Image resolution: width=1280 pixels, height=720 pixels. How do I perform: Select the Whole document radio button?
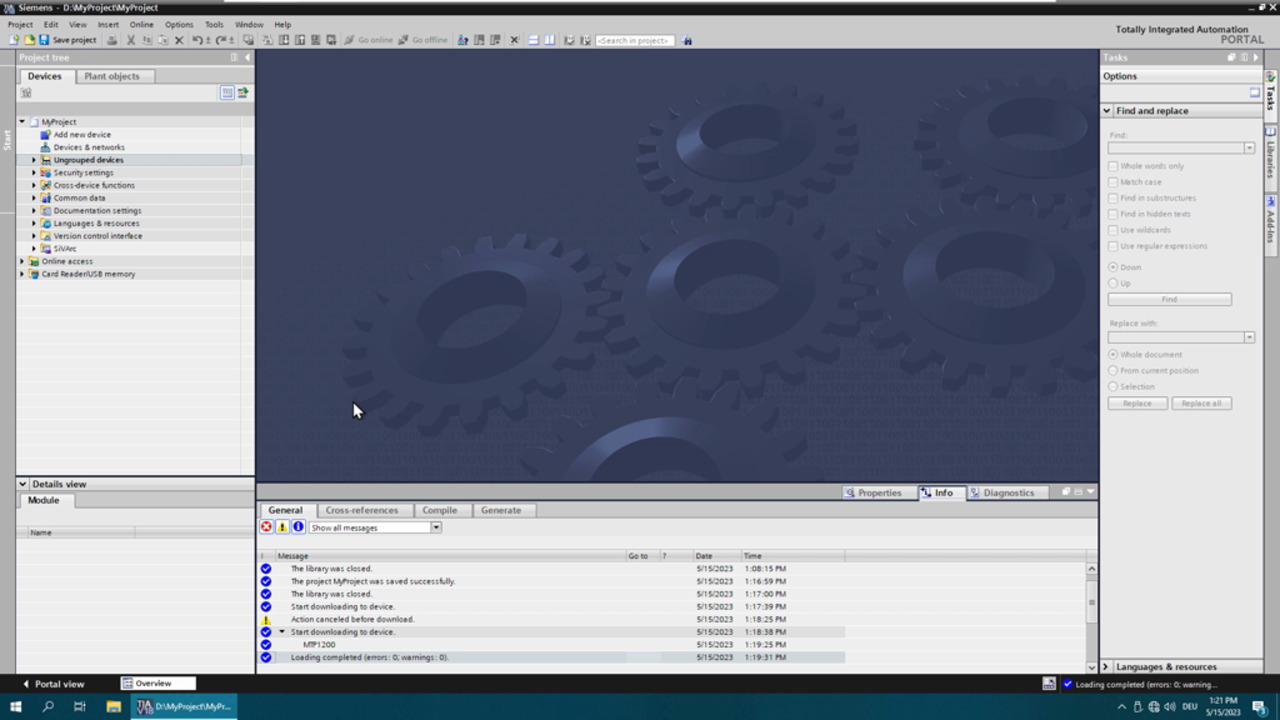1113,355
